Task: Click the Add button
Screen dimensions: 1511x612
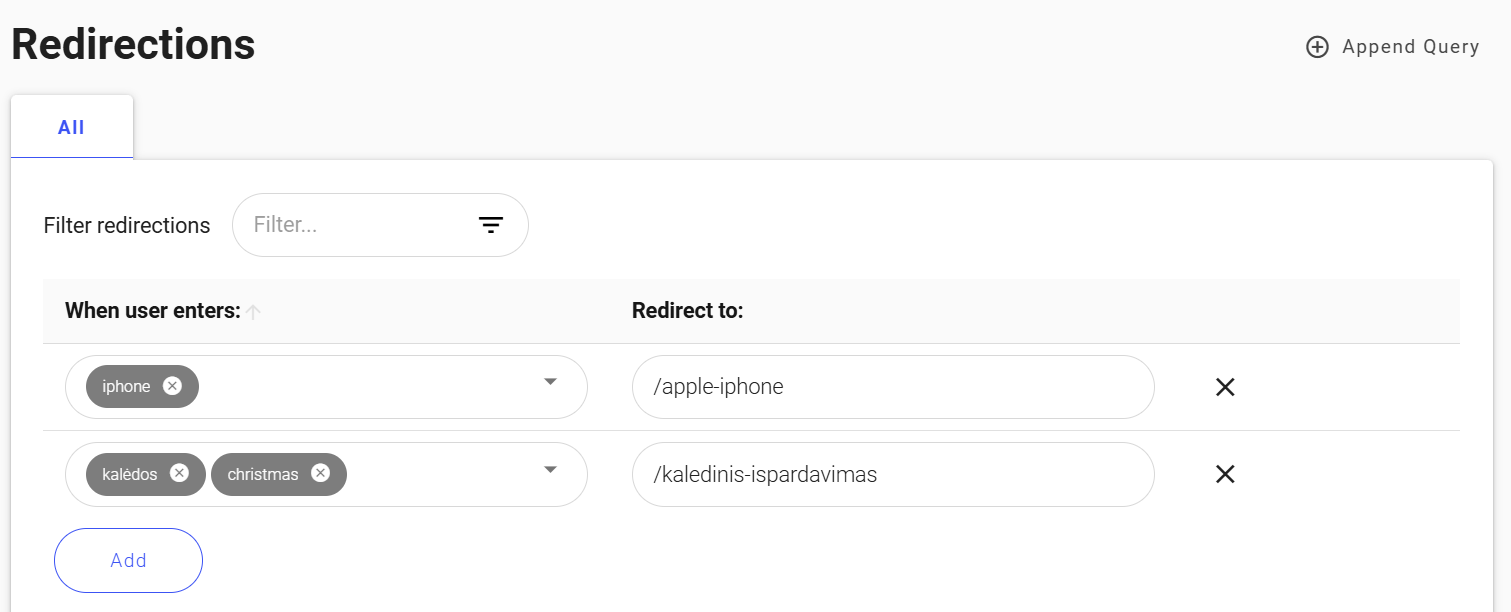Action: click(x=128, y=560)
